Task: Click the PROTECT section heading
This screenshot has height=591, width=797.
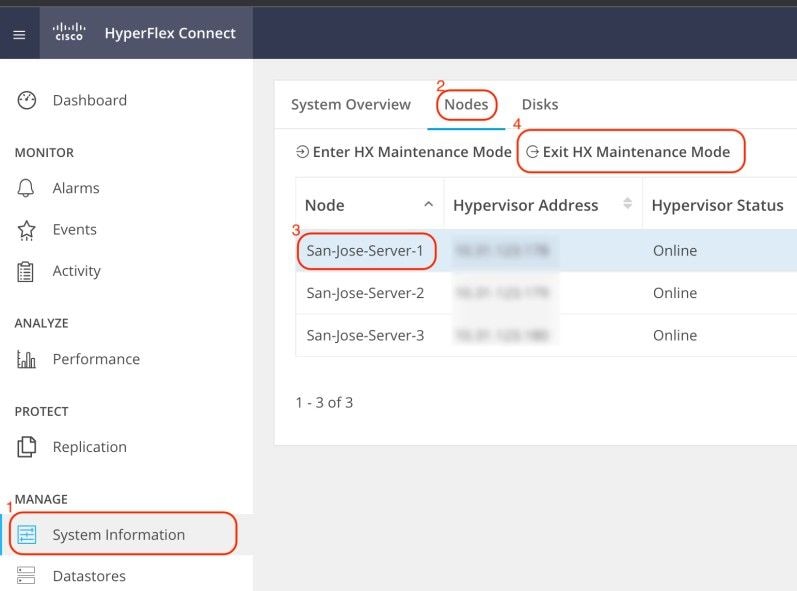Action: click(x=42, y=412)
